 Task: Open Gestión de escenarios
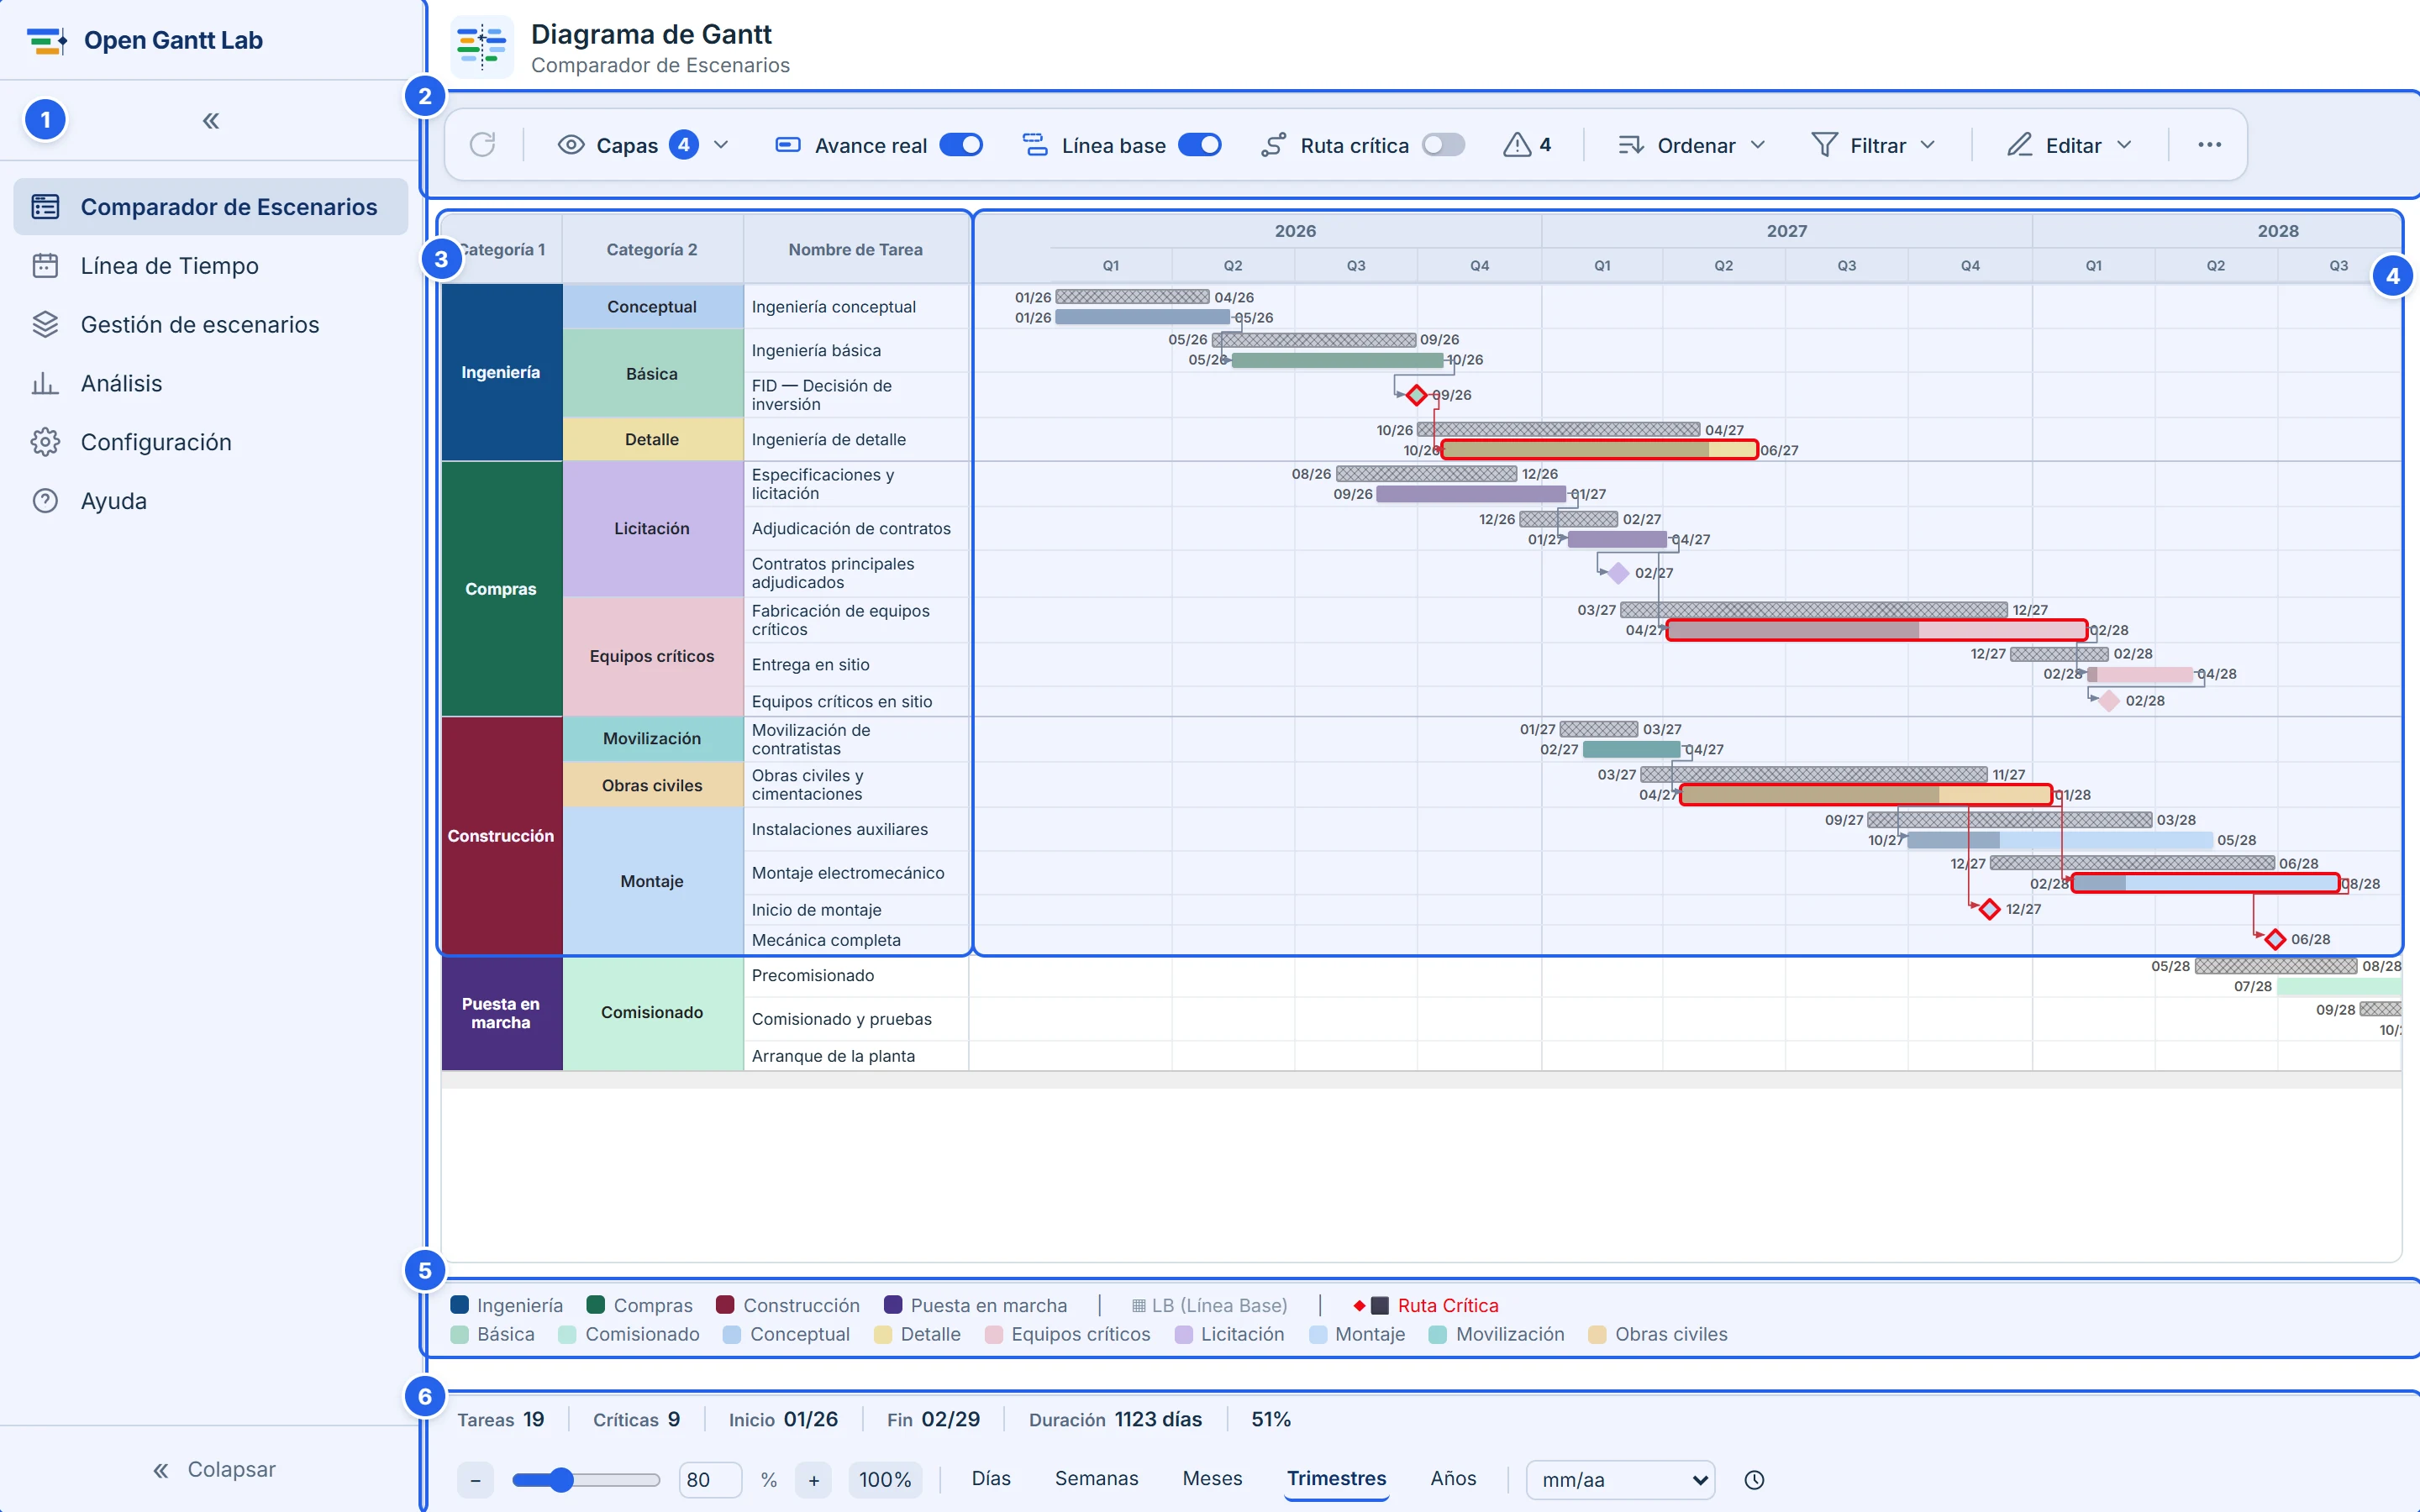[211, 325]
